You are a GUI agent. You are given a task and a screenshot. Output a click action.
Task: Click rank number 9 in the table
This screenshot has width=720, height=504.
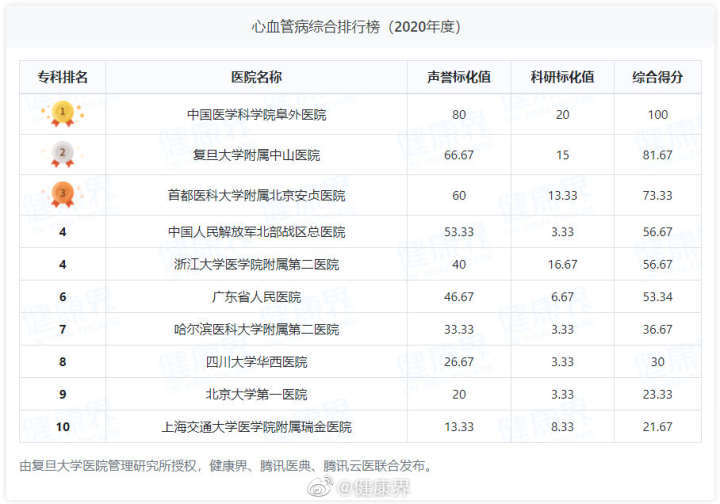[62, 394]
